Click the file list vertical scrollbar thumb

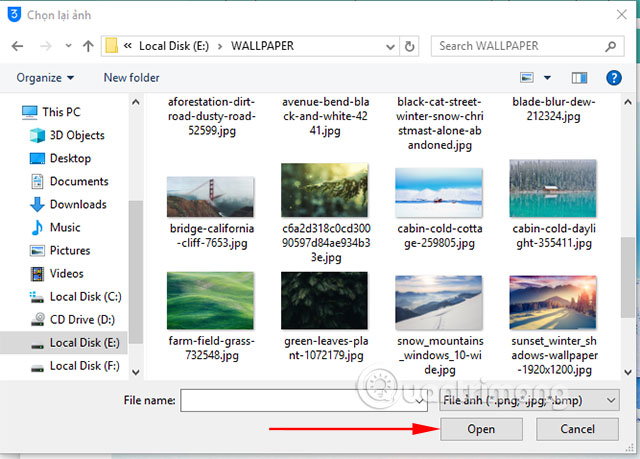coord(628,277)
